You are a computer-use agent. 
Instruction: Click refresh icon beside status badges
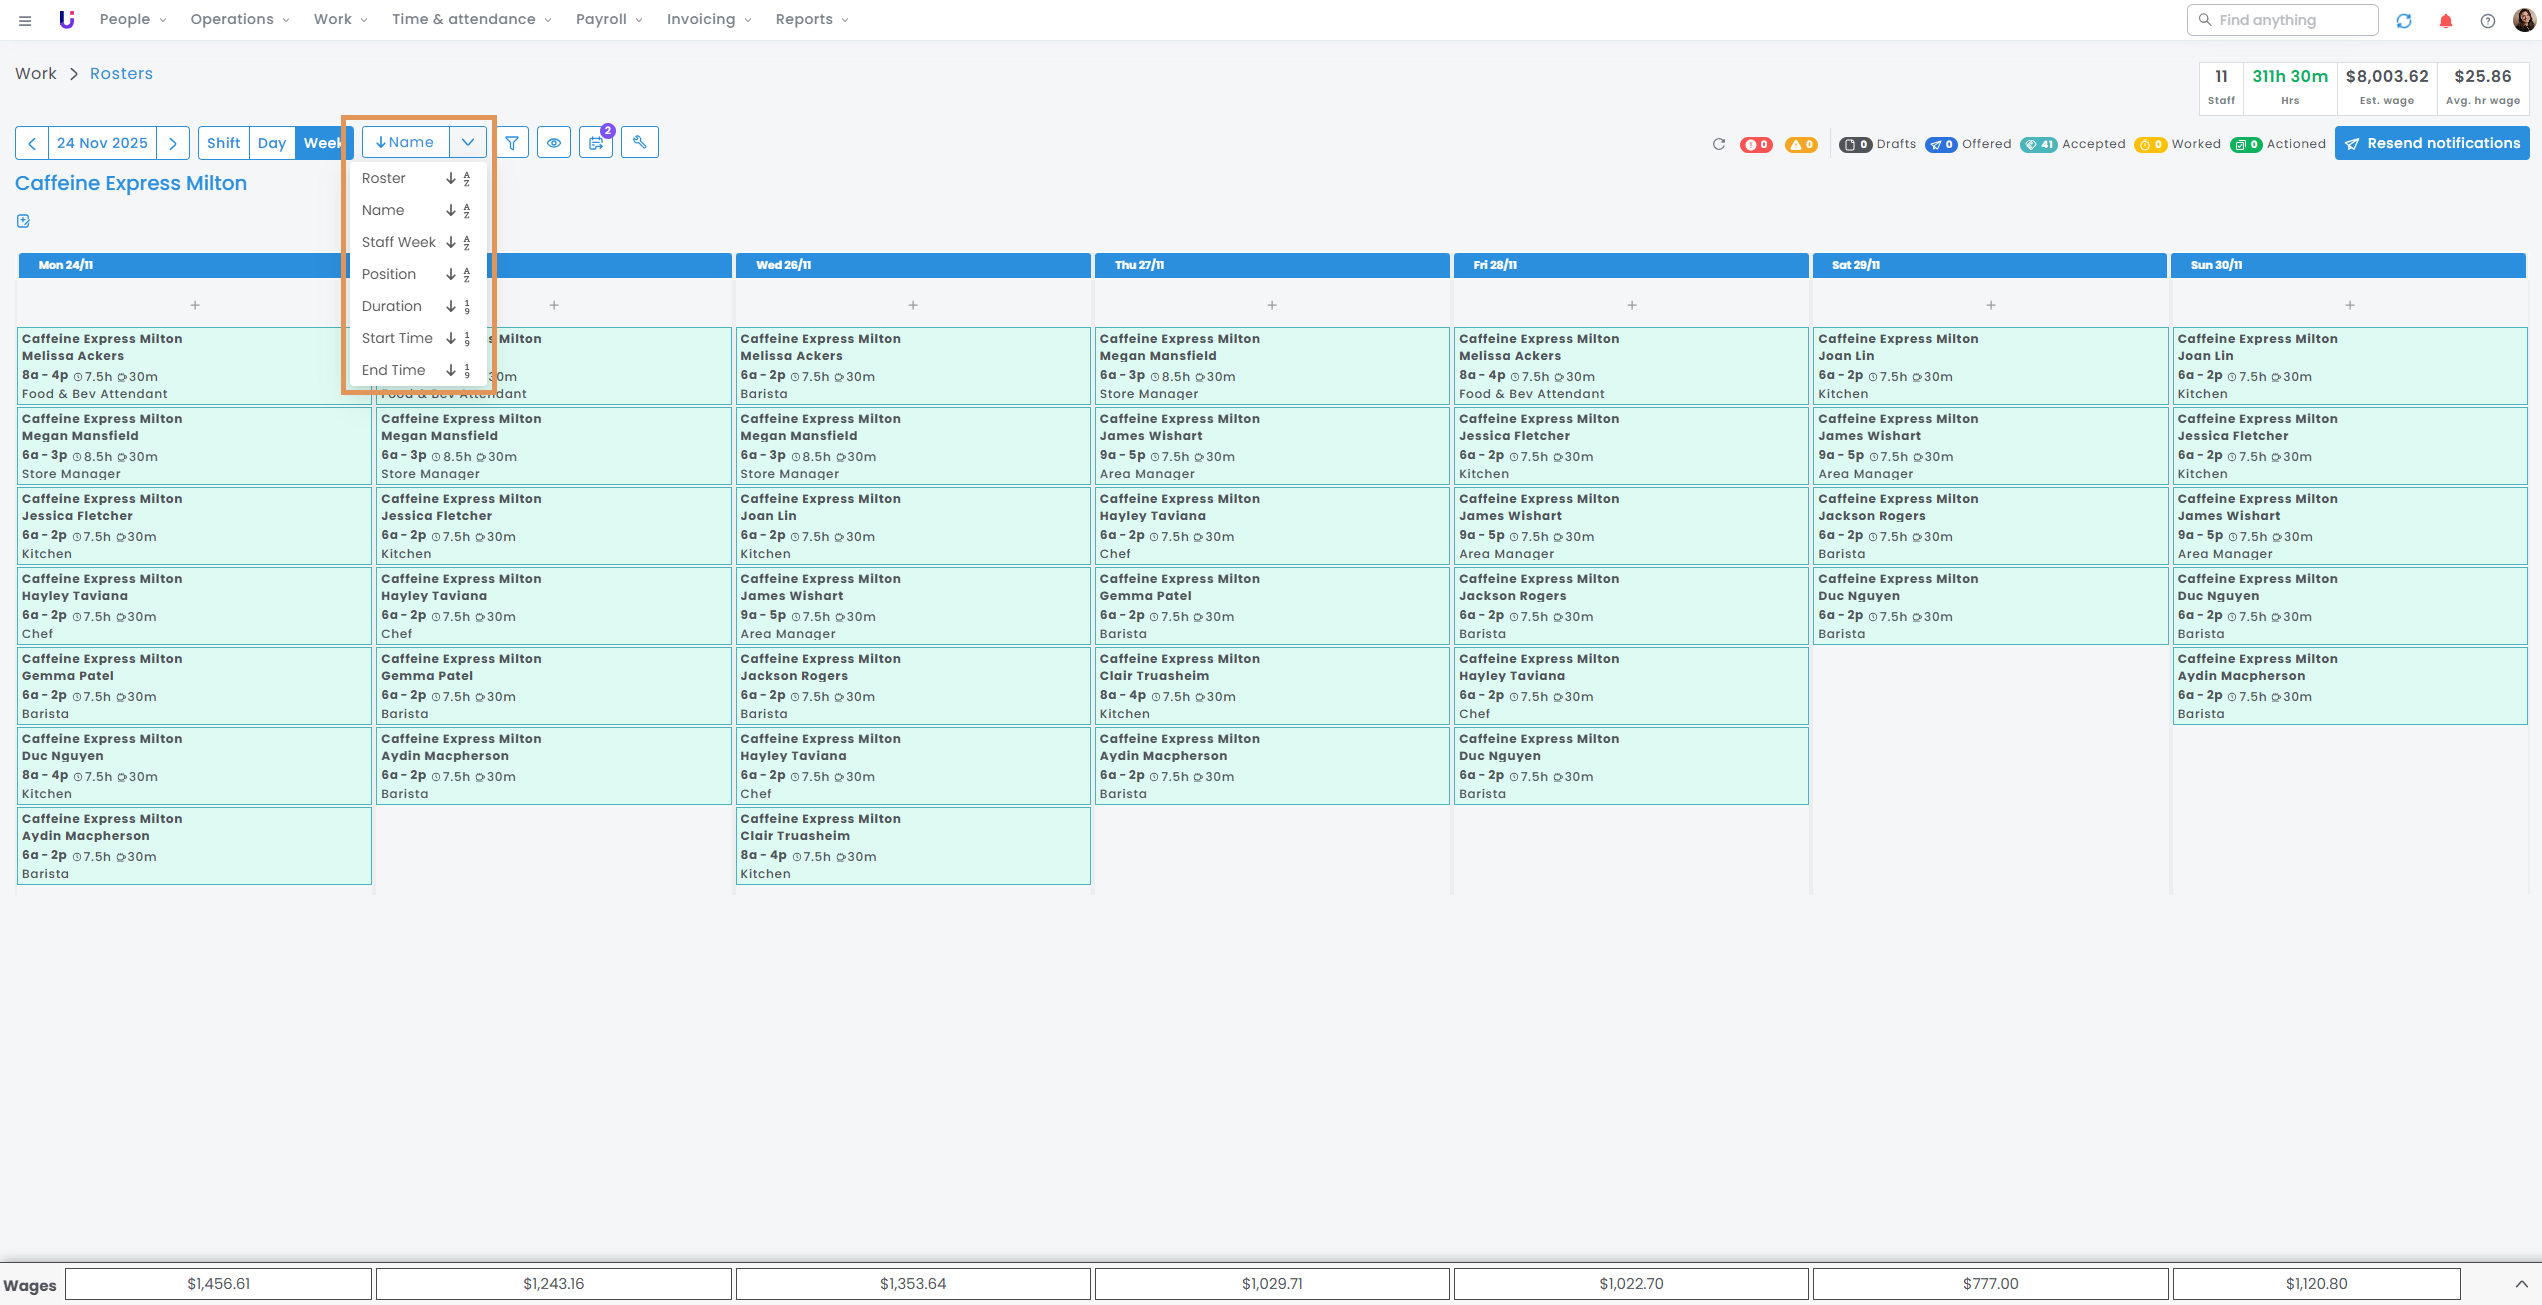[x=1718, y=144]
